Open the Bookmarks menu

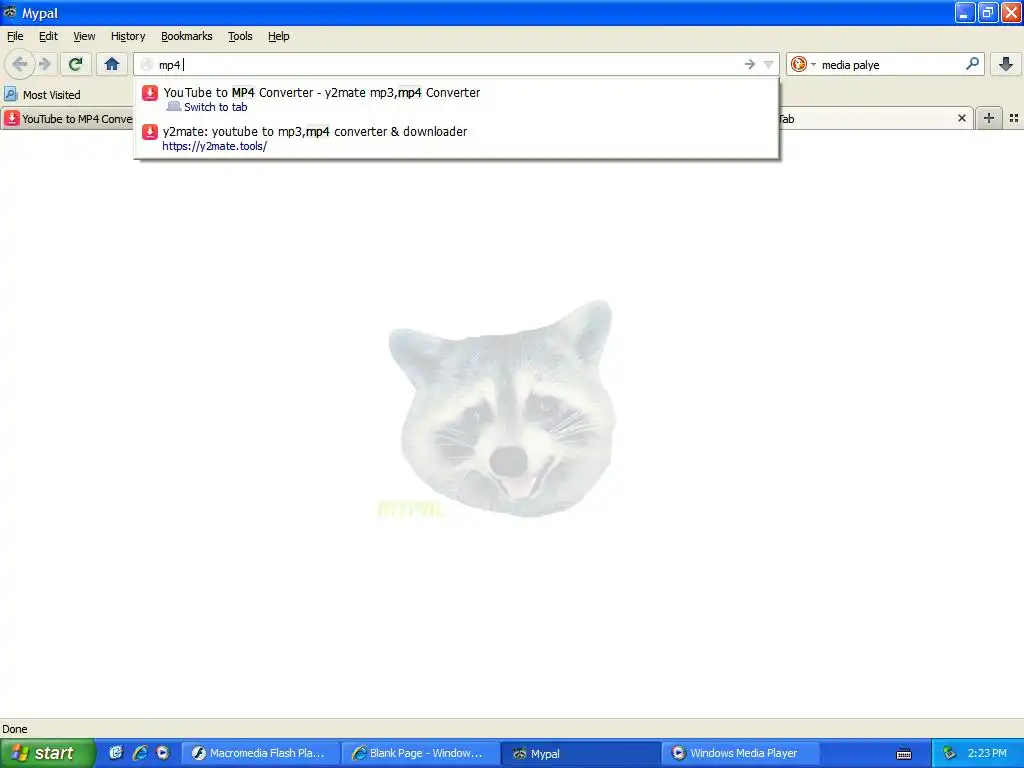(x=187, y=36)
